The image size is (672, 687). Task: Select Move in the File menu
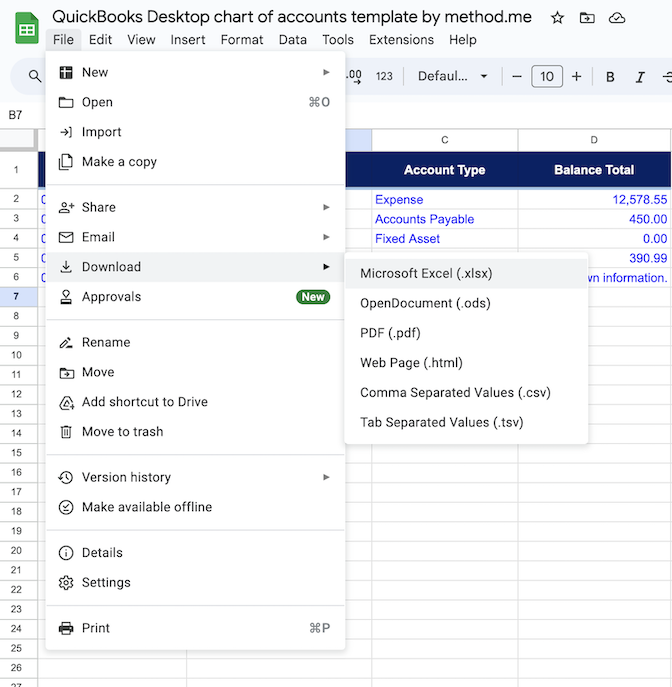(x=195, y=372)
